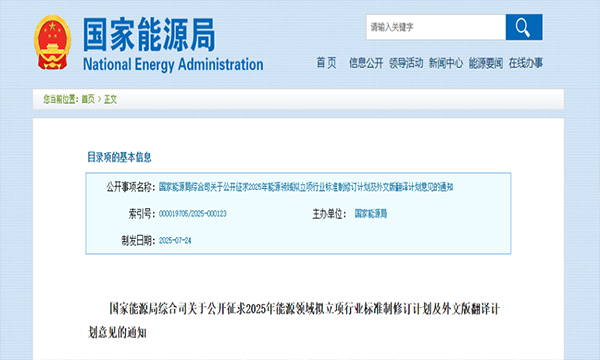The image size is (600, 360).
Task: Open the 信息公开 navigation item
Action: point(366,63)
